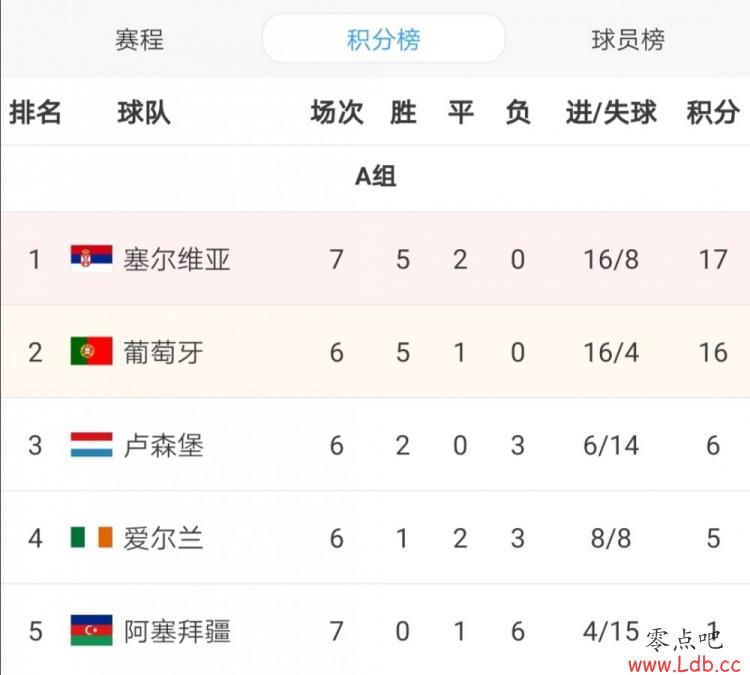Click the Portugal flag icon
The width and height of the screenshot is (750, 675).
[91, 351]
